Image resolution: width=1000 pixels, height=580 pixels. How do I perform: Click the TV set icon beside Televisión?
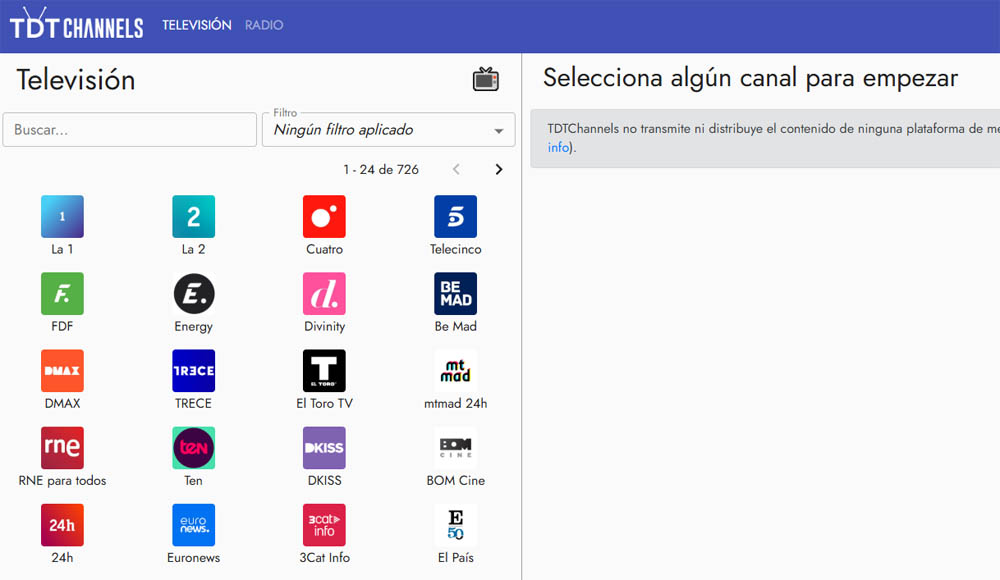(x=485, y=80)
